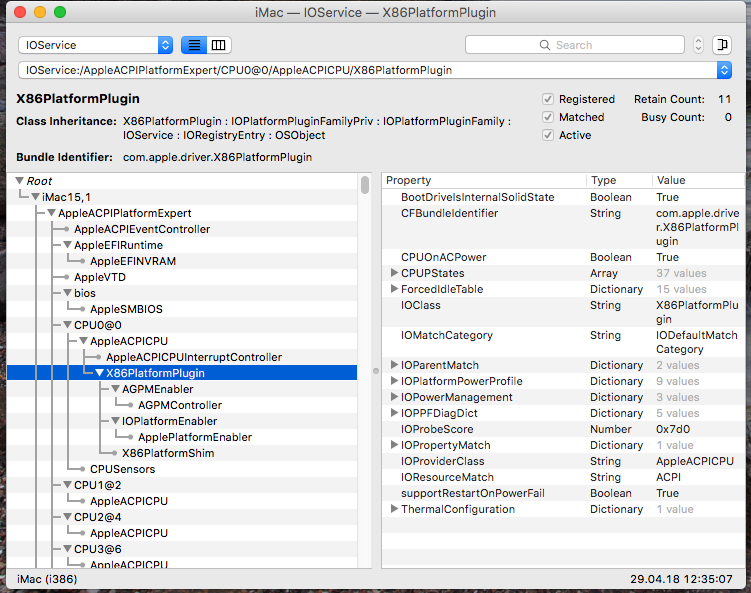Open the registry path combo box arrow
This screenshot has height=593, width=751.
(x=724, y=70)
